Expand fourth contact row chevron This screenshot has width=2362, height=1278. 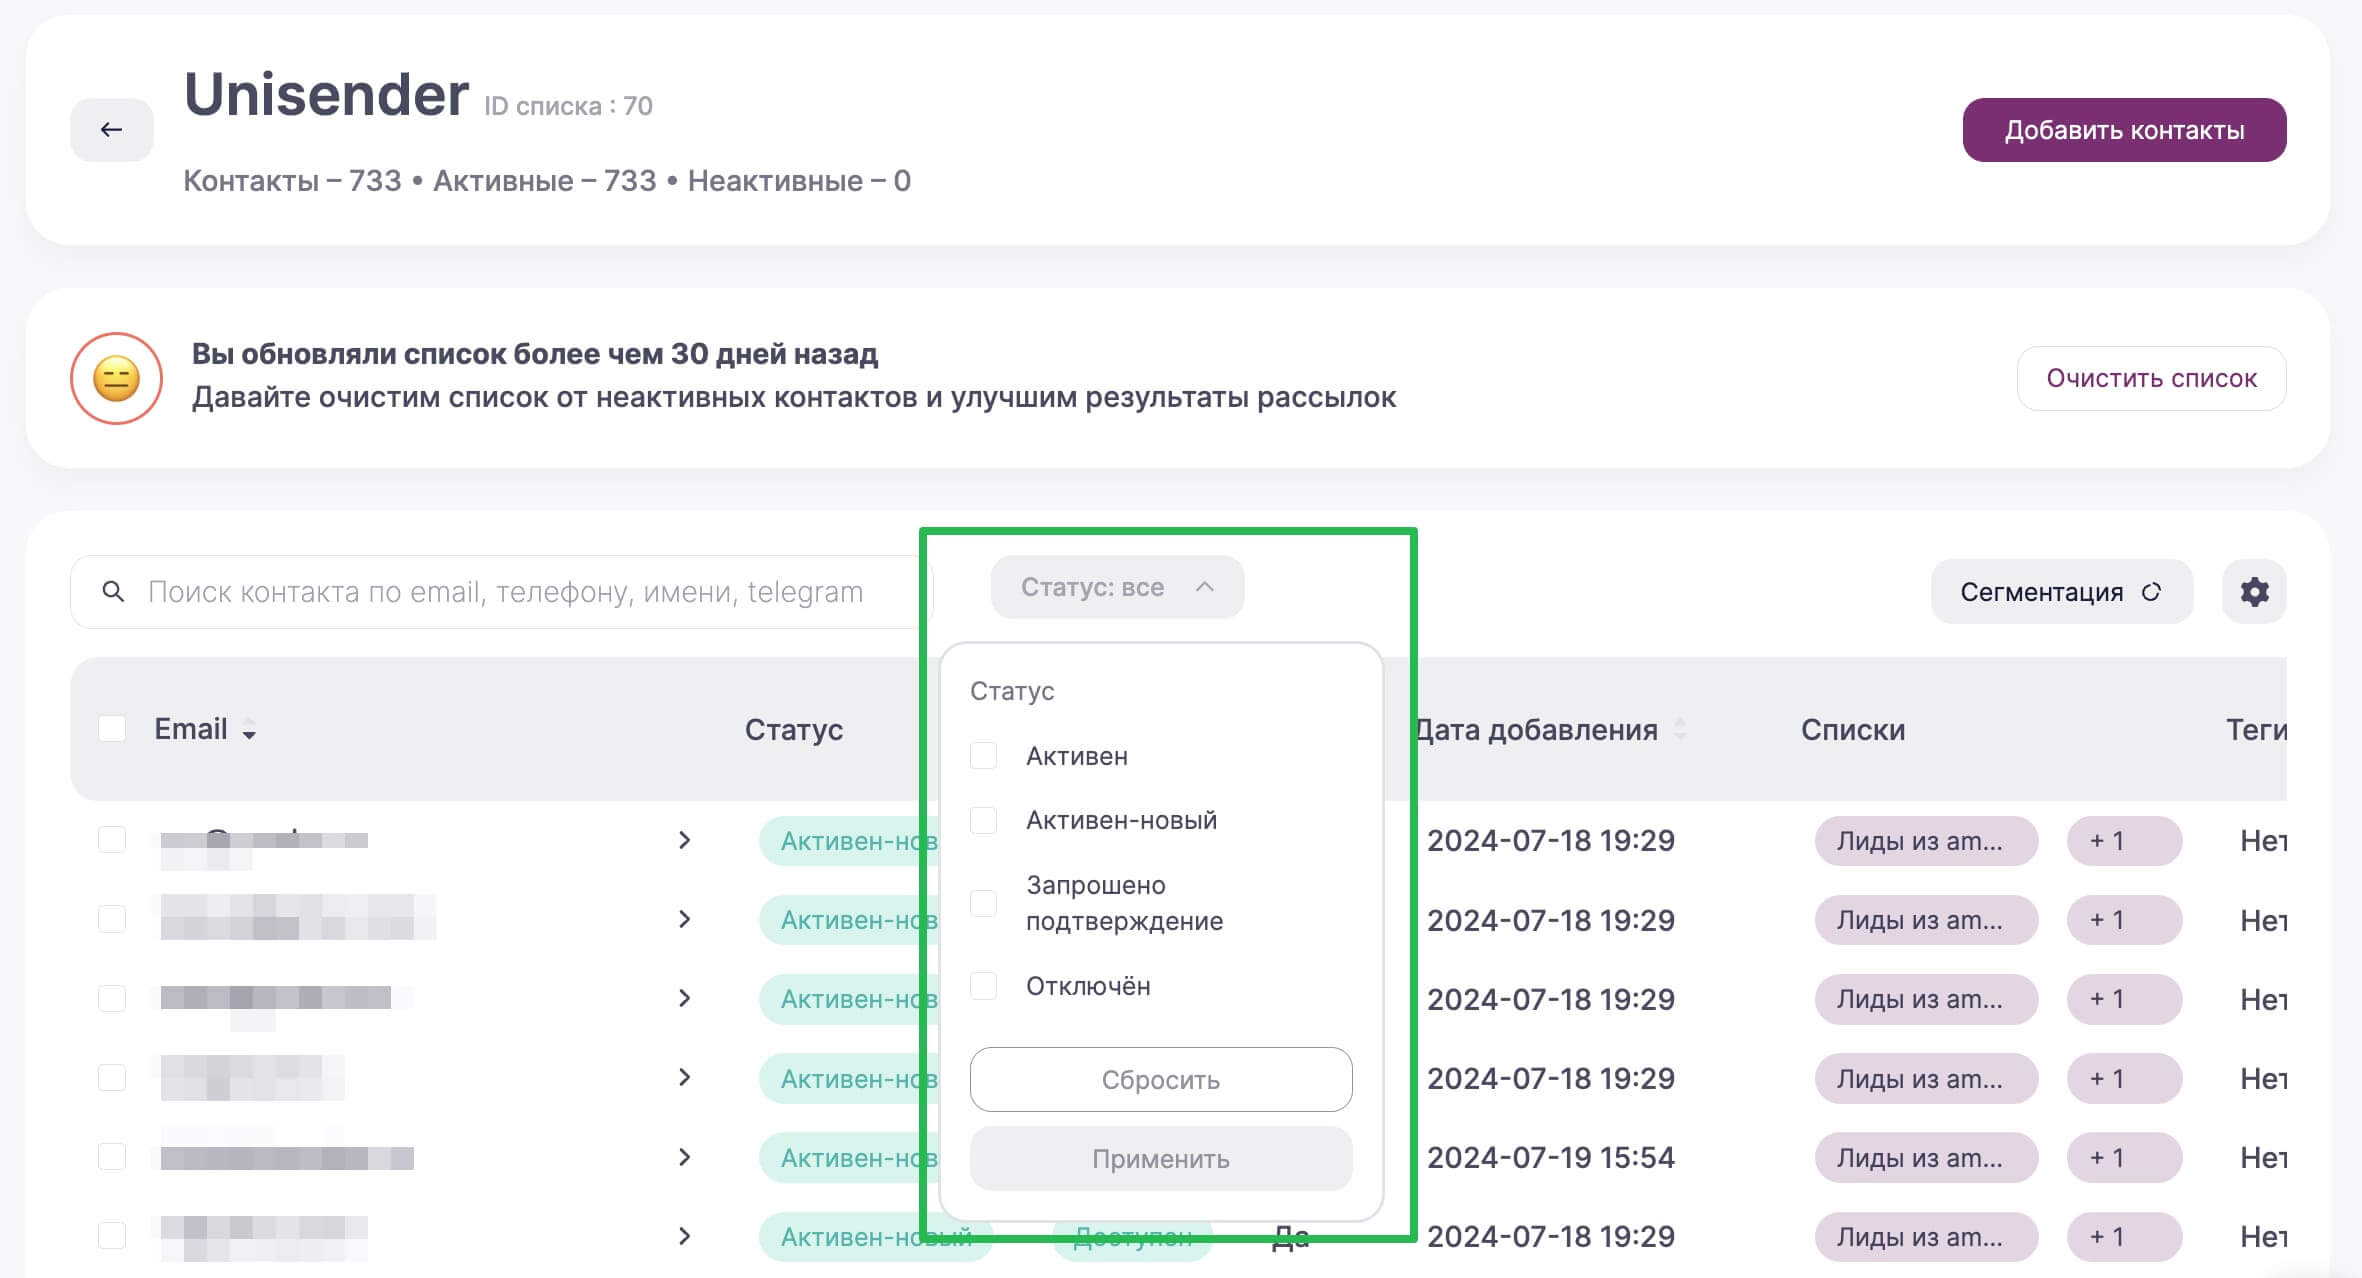pos(684,1077)
